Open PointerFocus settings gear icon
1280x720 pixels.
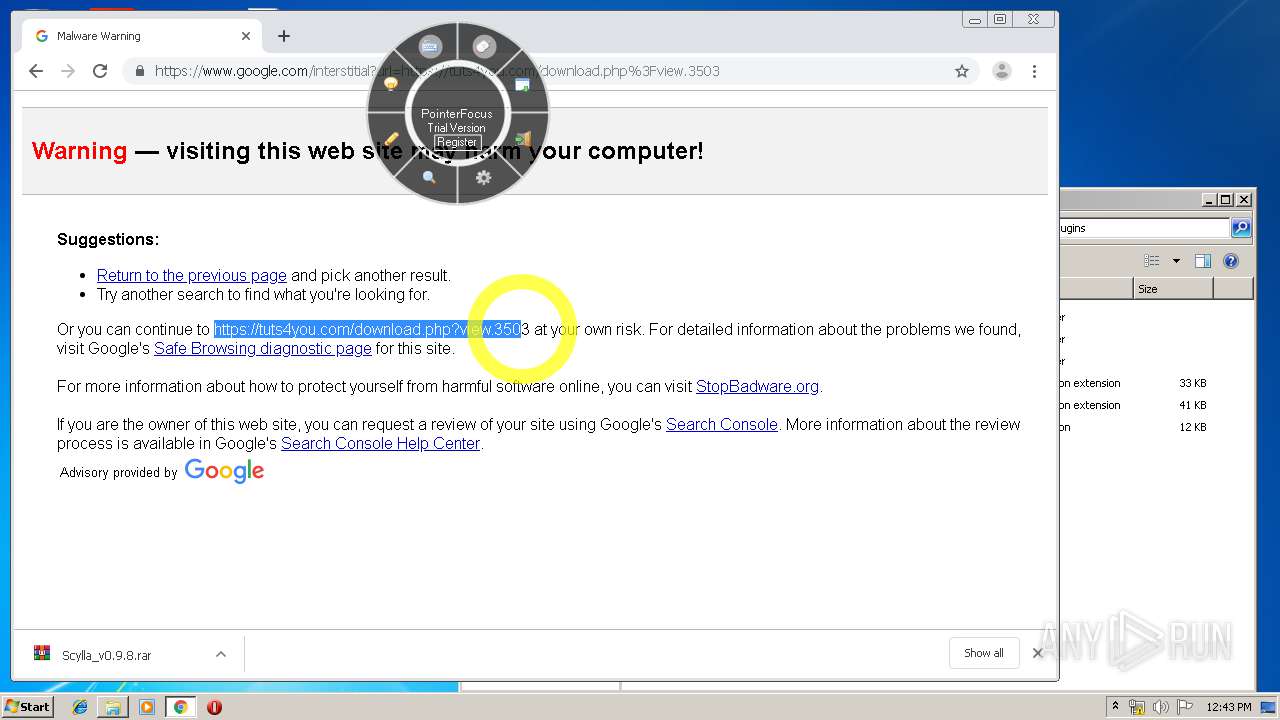tap(484, 177)
